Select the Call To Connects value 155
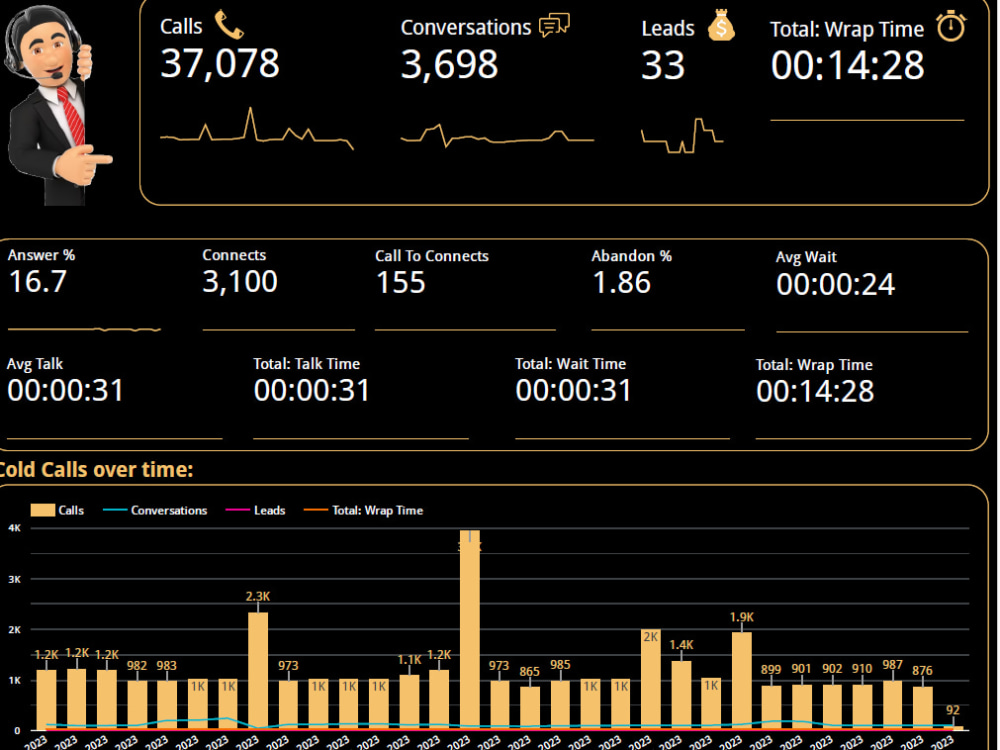This screenshot has width=1000, height=750. pos(401,283)
